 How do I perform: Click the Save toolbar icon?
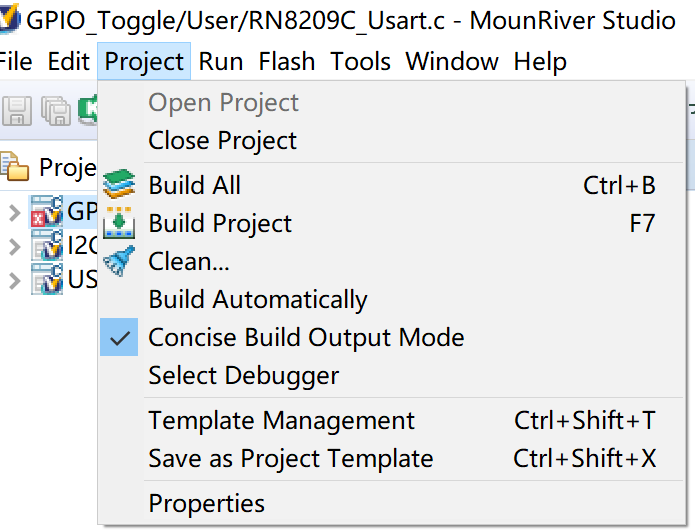pyautogui.click(x=16, y=110)
